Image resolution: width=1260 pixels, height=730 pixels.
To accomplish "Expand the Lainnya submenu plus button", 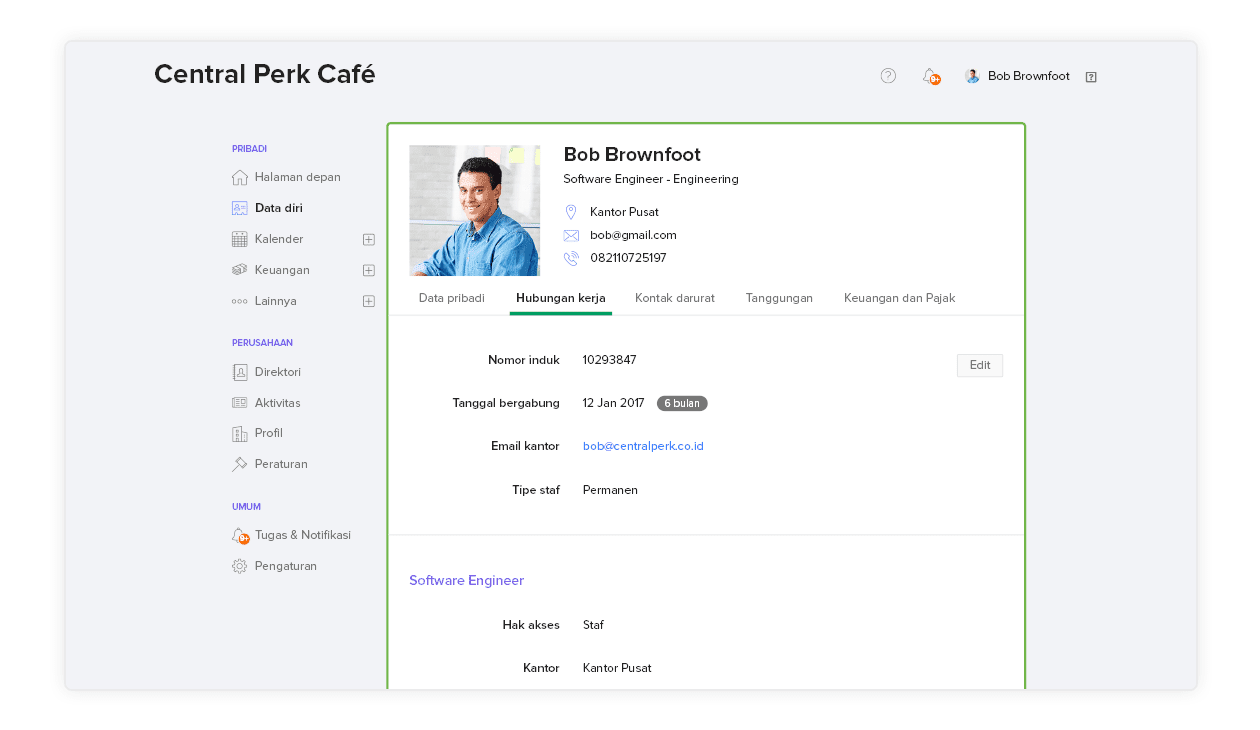I will pos(369,301).
